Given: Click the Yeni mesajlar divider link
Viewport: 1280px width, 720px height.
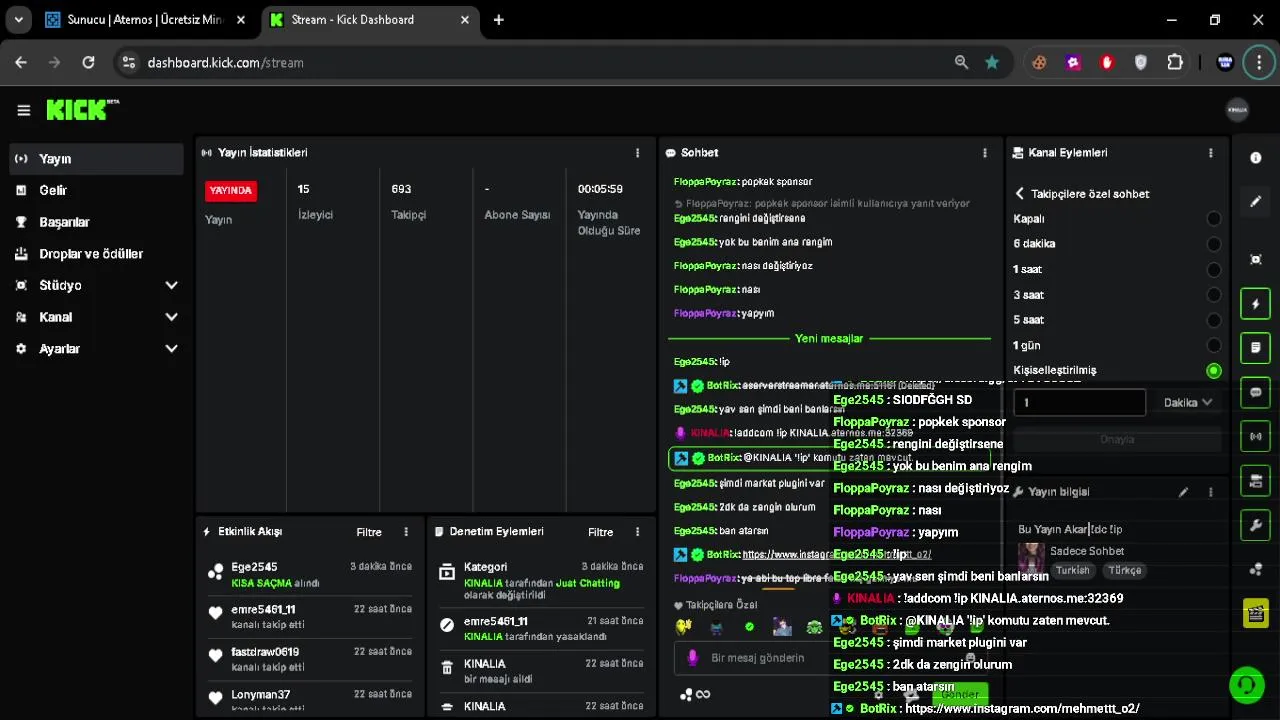Looking at the screenshot, I should [x=828, y=338].
